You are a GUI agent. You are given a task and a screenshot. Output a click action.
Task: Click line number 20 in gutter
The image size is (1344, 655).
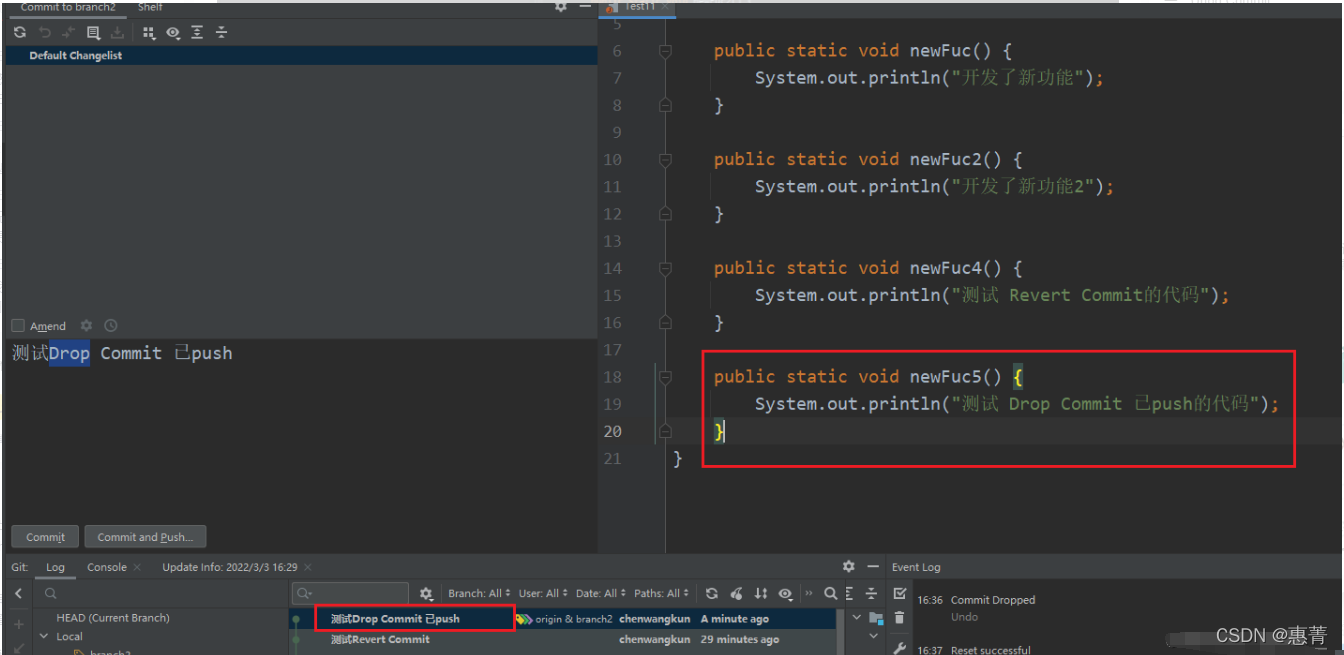[612, 431]
